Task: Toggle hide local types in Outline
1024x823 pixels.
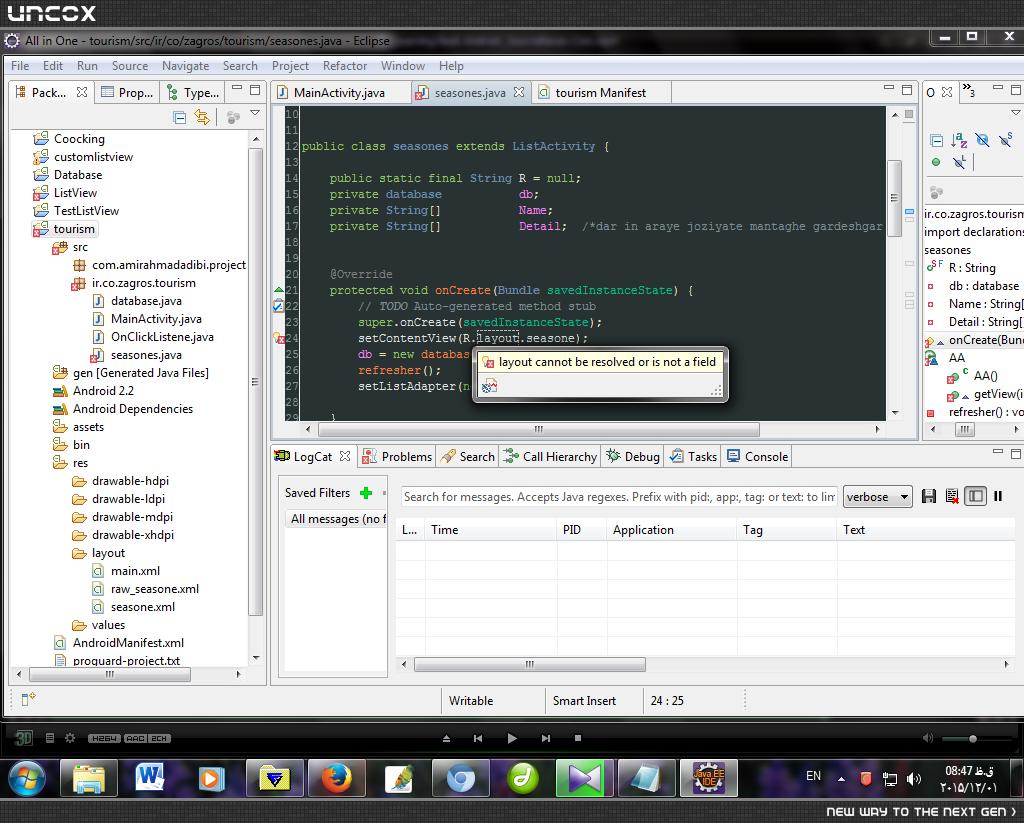Action: [x=959, y=162]
